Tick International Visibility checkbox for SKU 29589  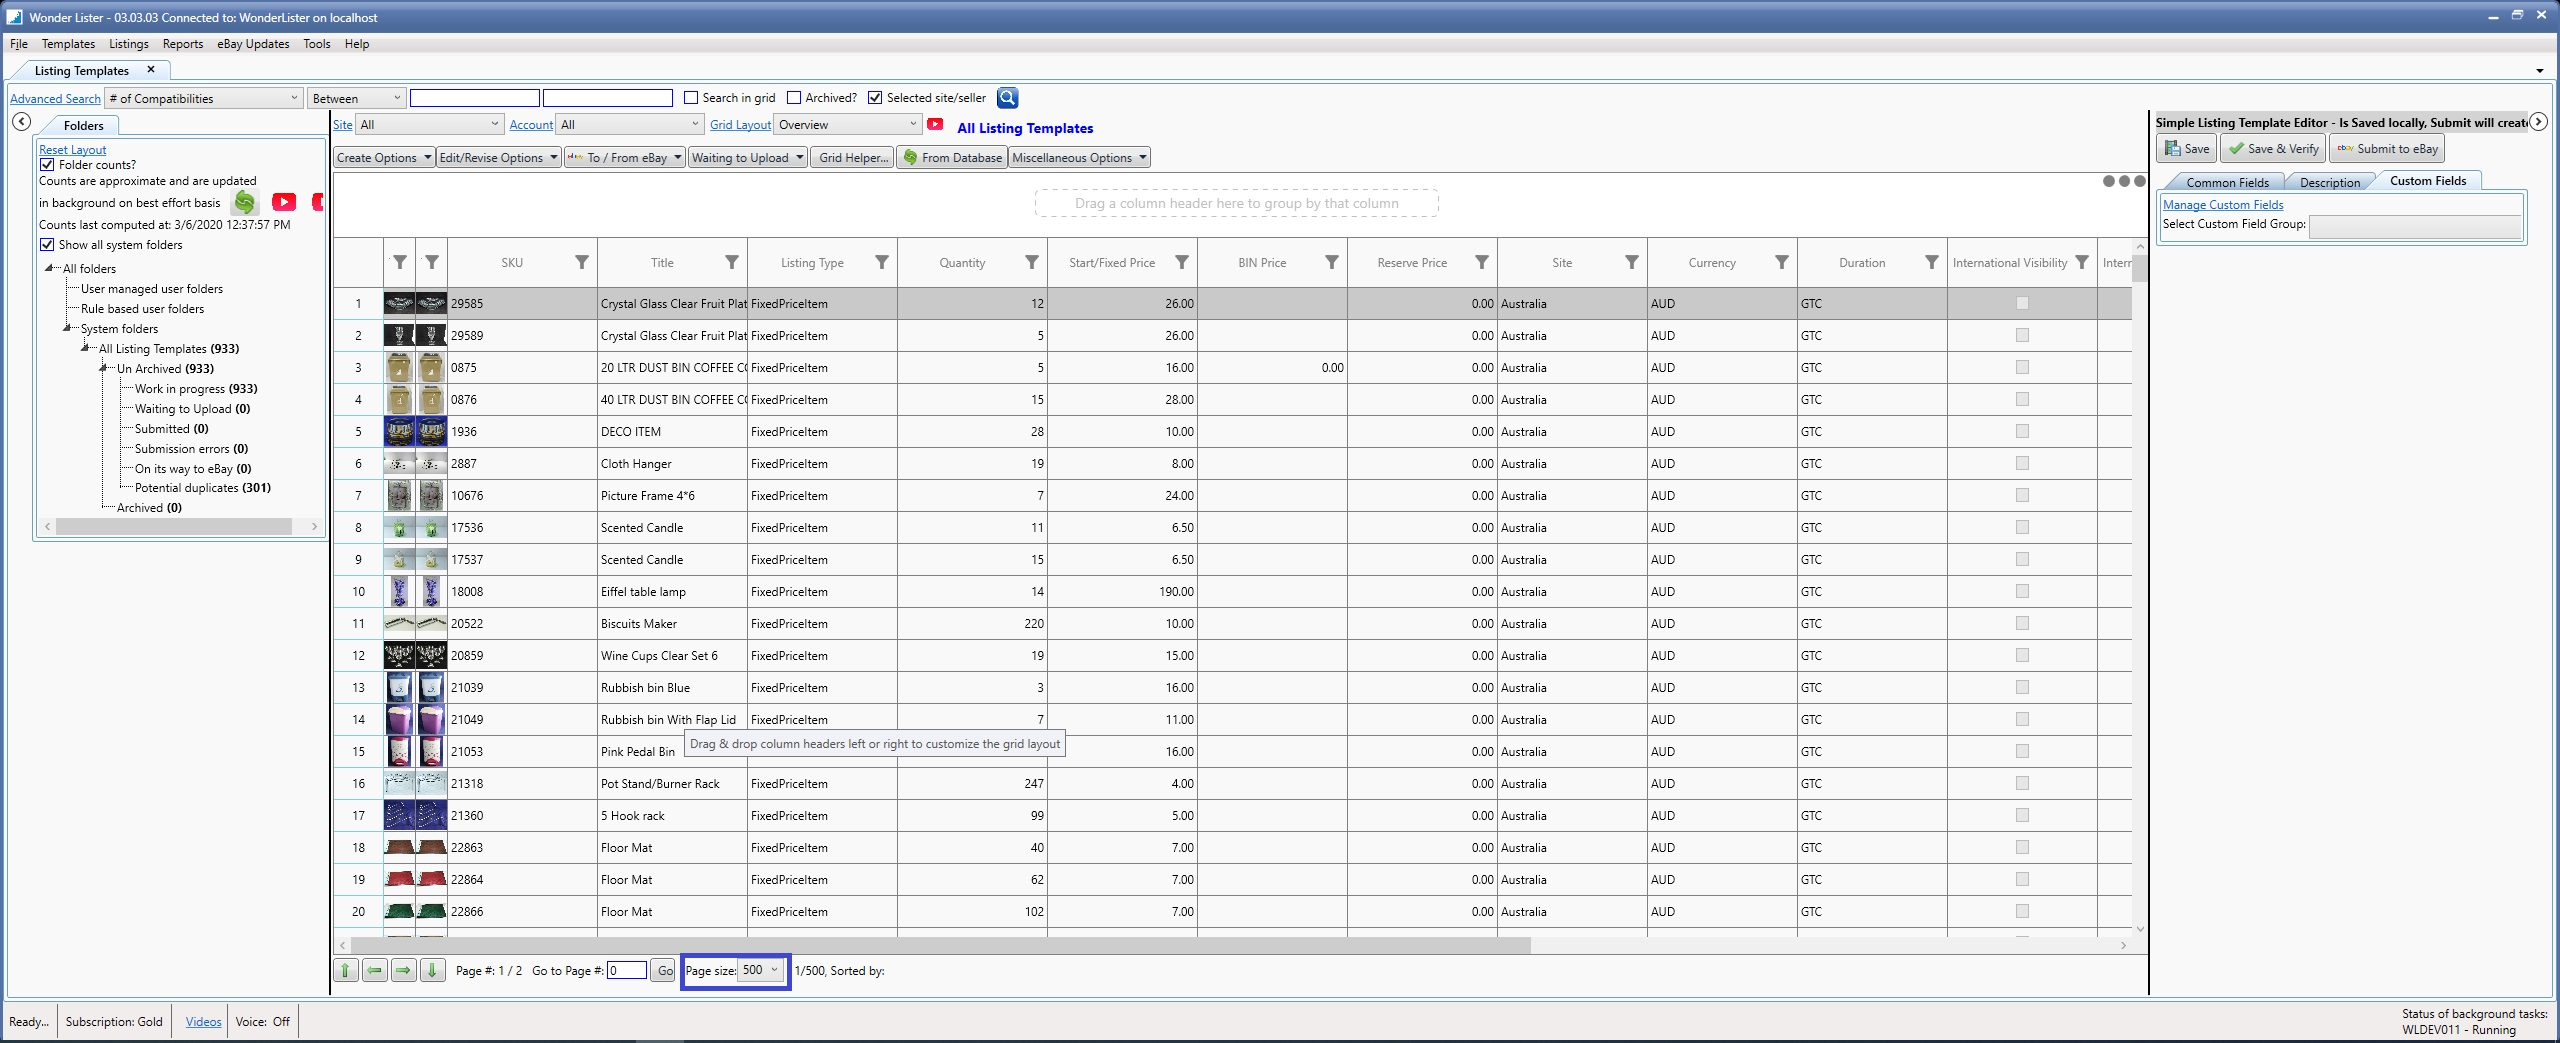click(2022, 335)
